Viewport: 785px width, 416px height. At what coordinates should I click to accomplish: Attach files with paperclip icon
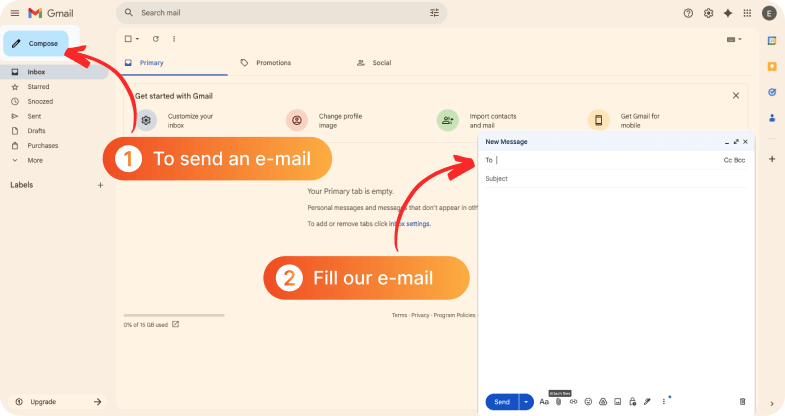coord(559,401)
